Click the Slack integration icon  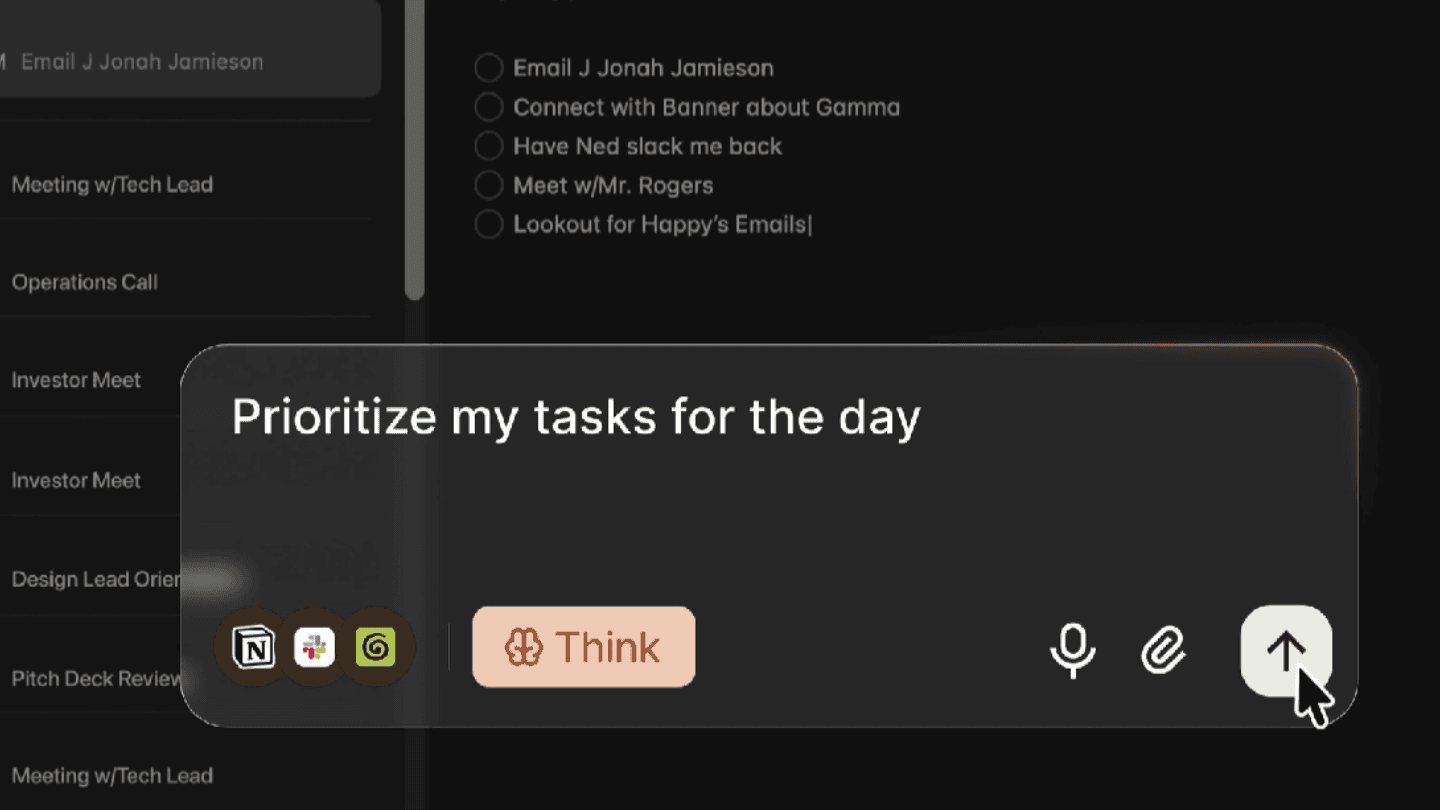pyautogui.click(x=315, y=648)
